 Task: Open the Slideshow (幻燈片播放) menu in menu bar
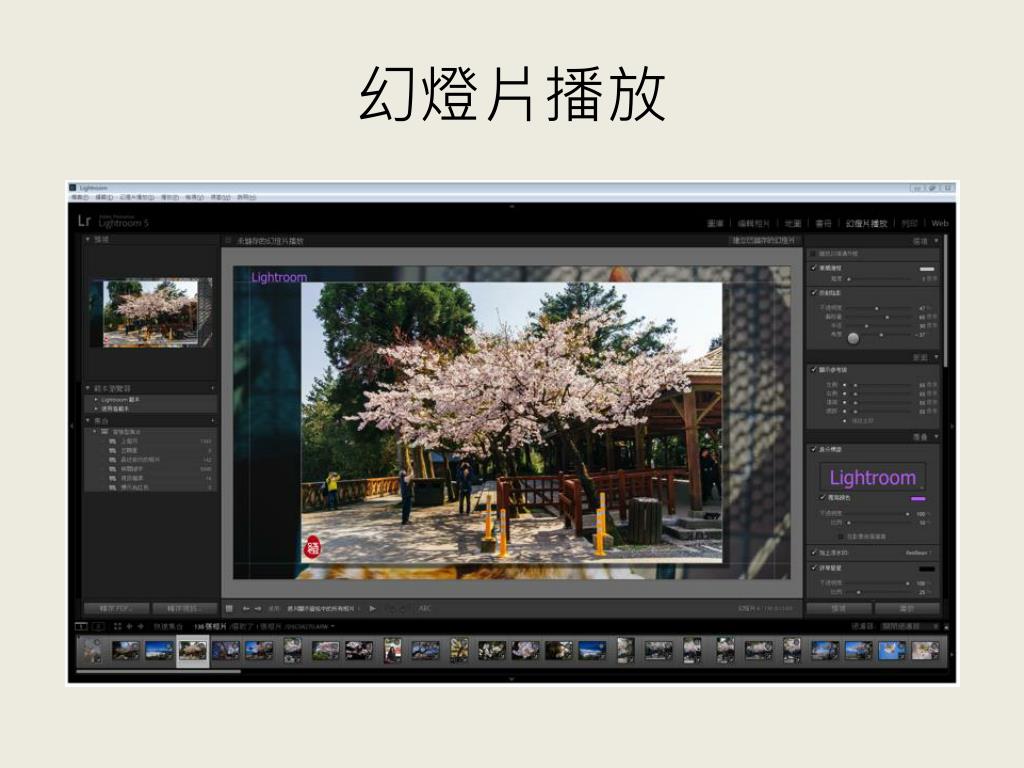[137, 197]
